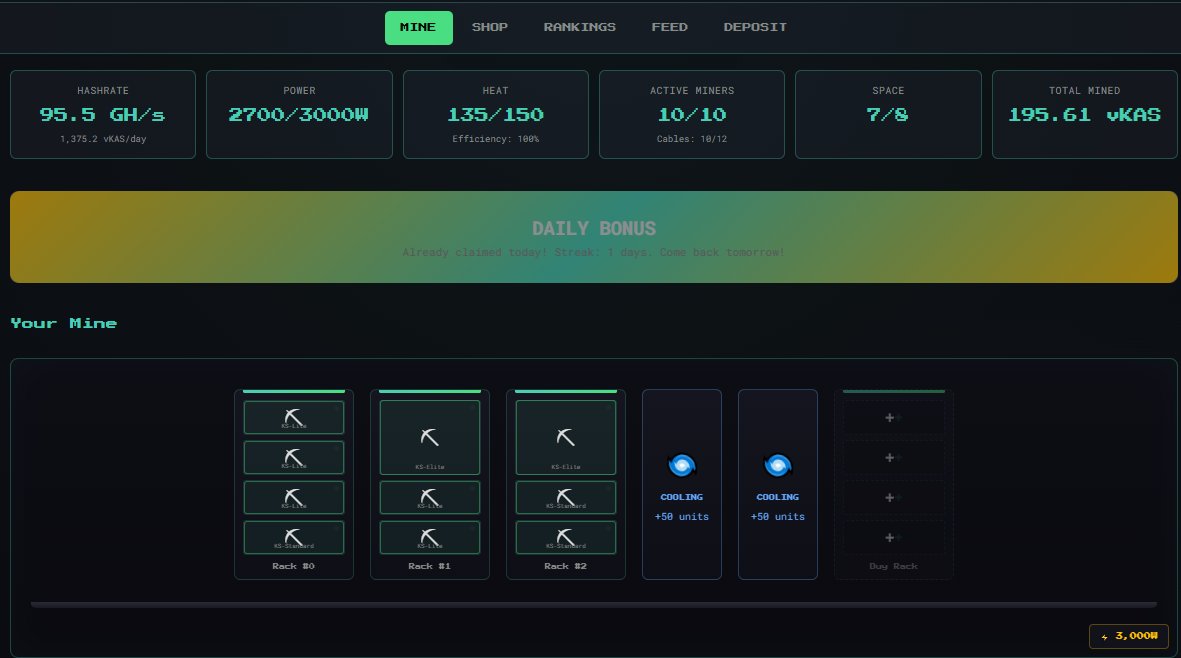Click the 1,375.2 vKAS/day text

pyautogui.click(x=103, y=139)
